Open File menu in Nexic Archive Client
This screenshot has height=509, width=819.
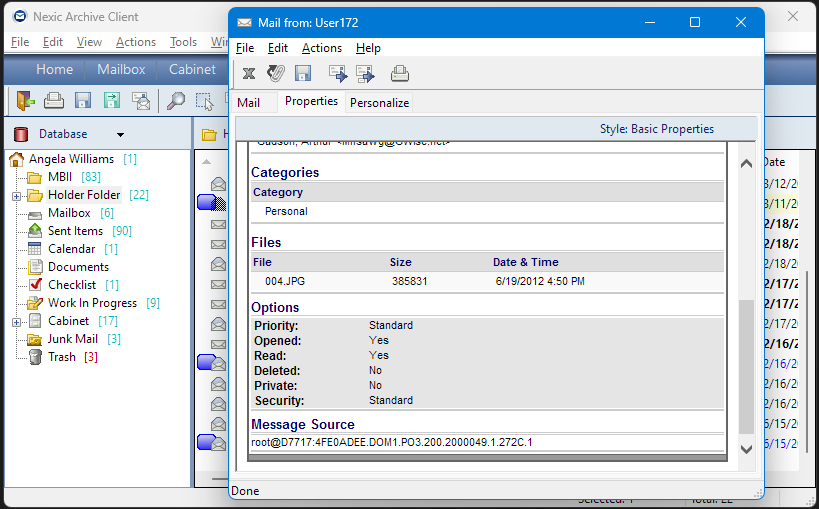coord(20,42)
